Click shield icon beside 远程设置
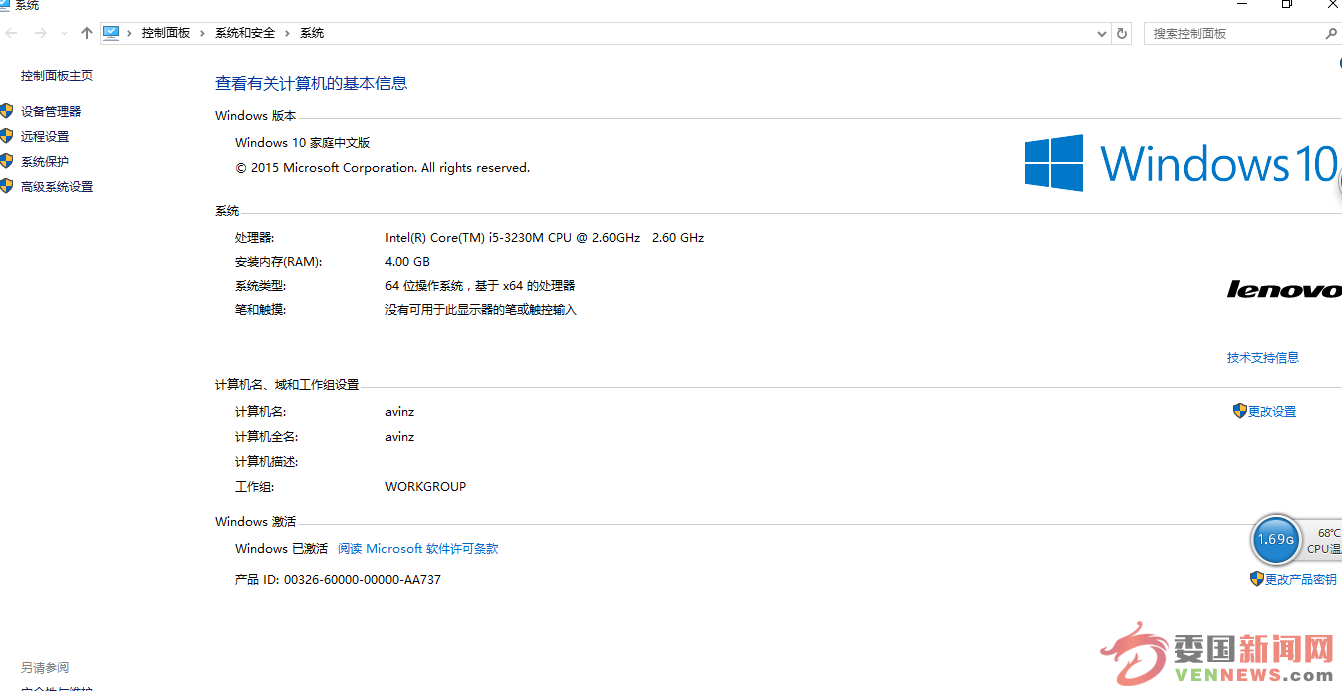The height and width of the screenshot is (691, 1342). click(7, 136)
